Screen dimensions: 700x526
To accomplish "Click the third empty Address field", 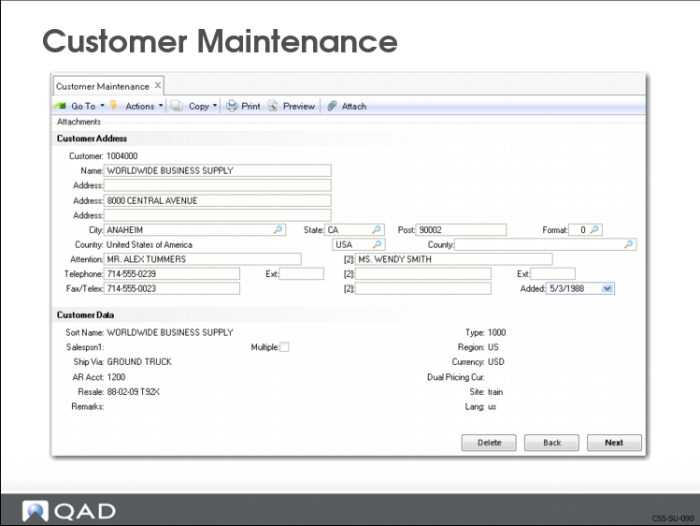I will [217, 215].
